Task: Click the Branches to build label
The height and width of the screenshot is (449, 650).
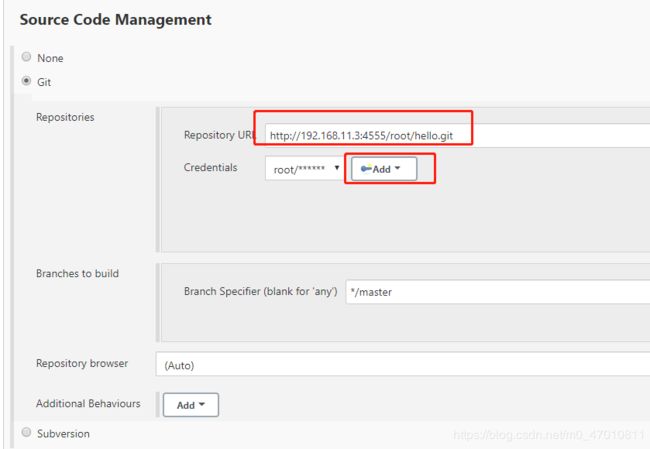Action: click(78, 274)
